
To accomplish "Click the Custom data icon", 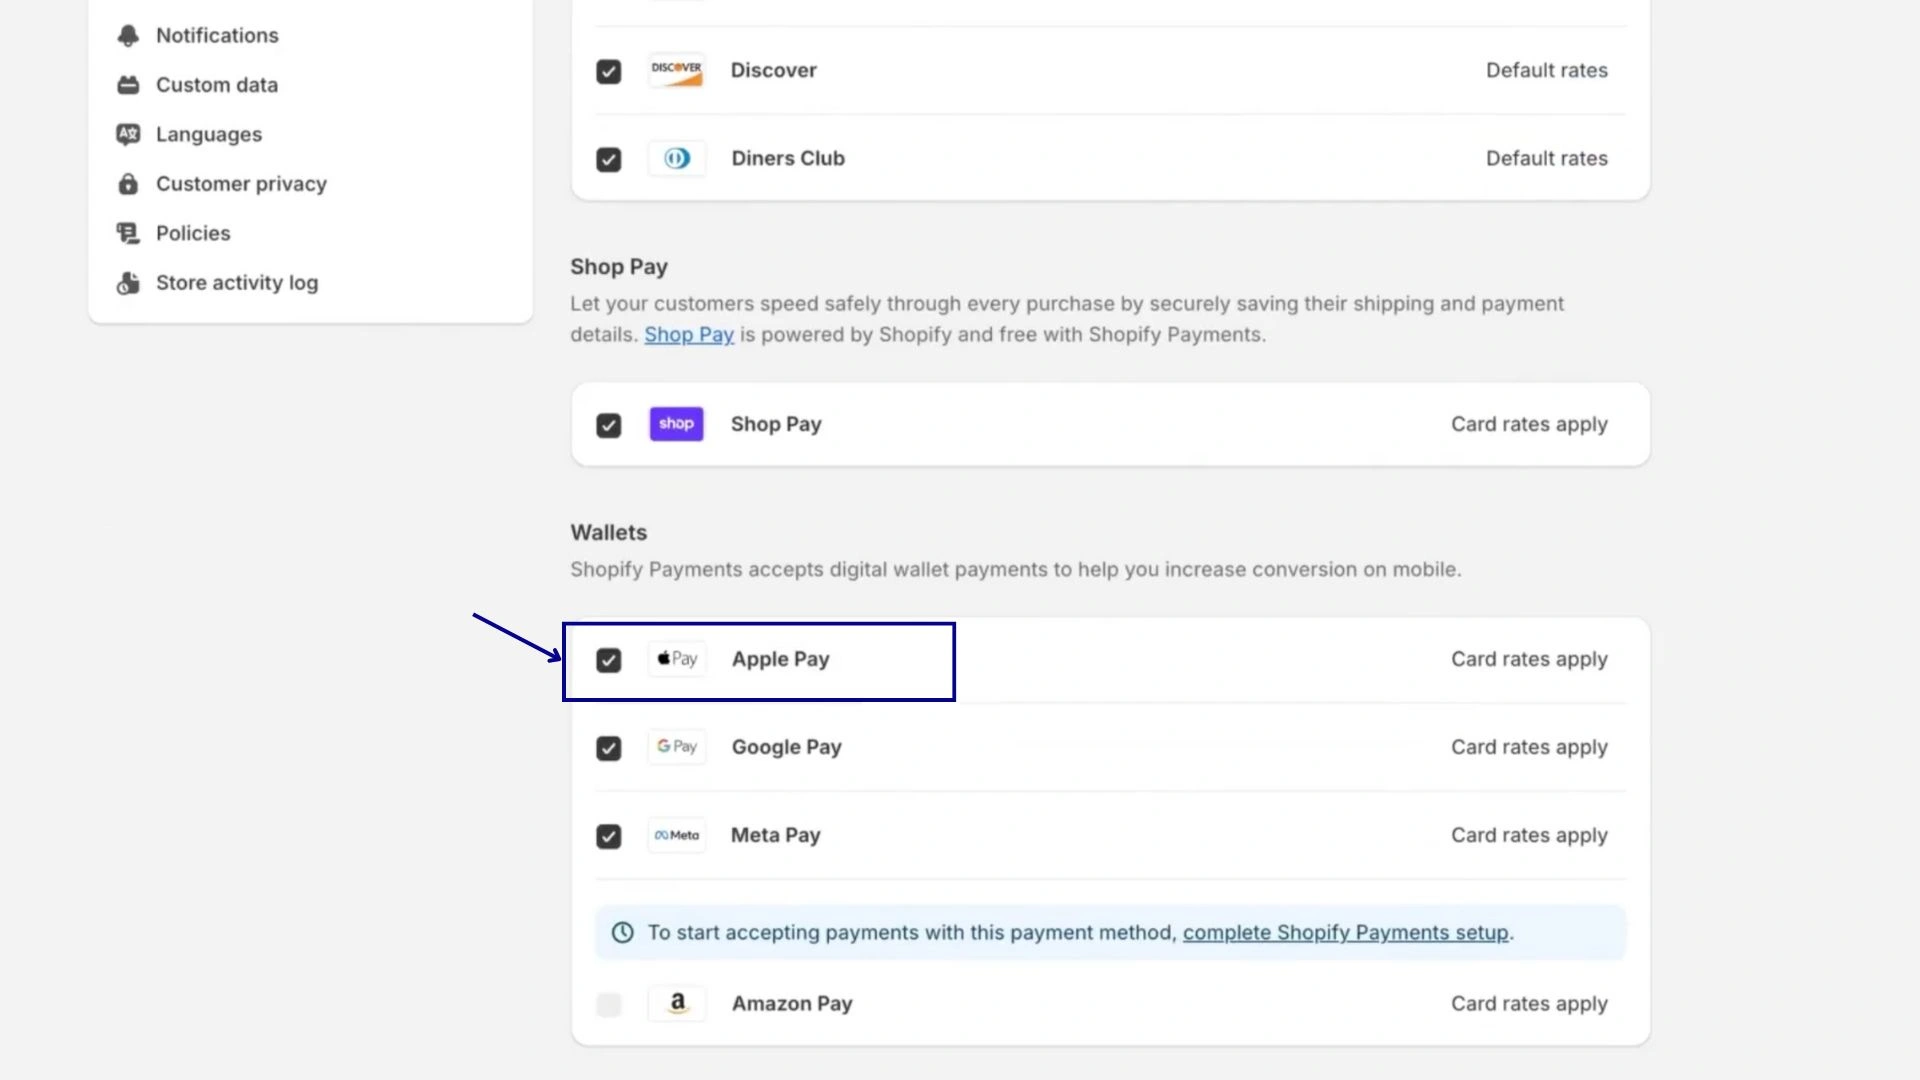I will 128,85.
